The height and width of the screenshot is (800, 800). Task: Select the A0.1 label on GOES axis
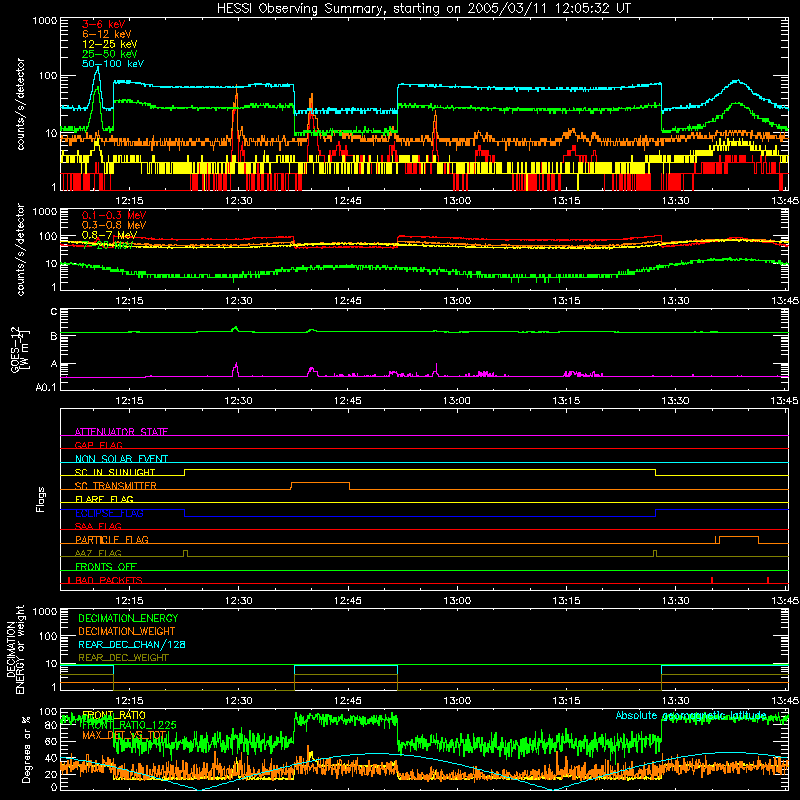click(x=46, y=388)
